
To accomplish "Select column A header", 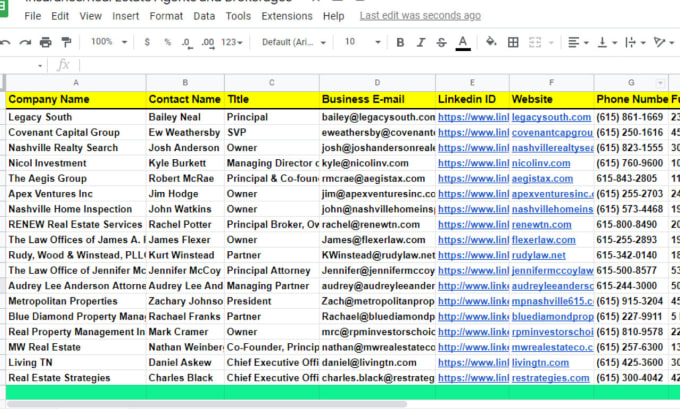I will [x=76, y=82].
